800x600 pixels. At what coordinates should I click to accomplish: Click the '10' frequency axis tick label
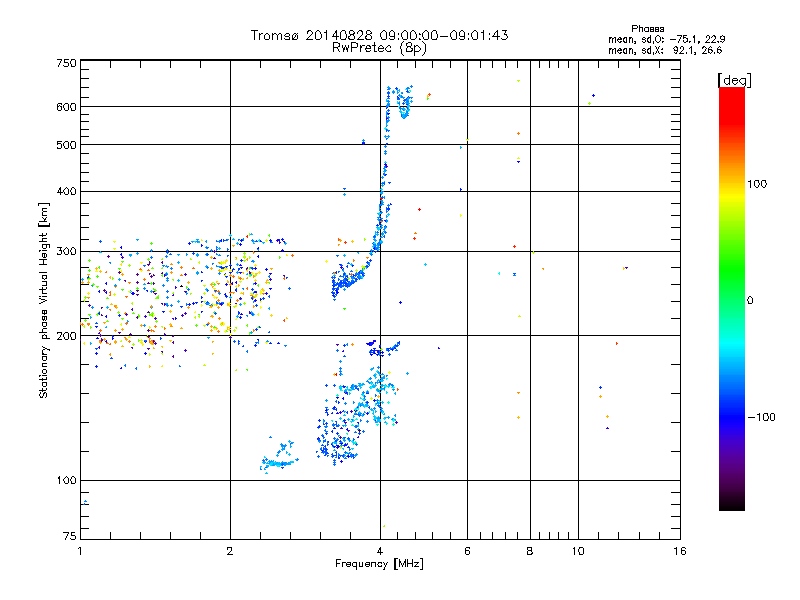pyautogui.click(x=578, y=551)
